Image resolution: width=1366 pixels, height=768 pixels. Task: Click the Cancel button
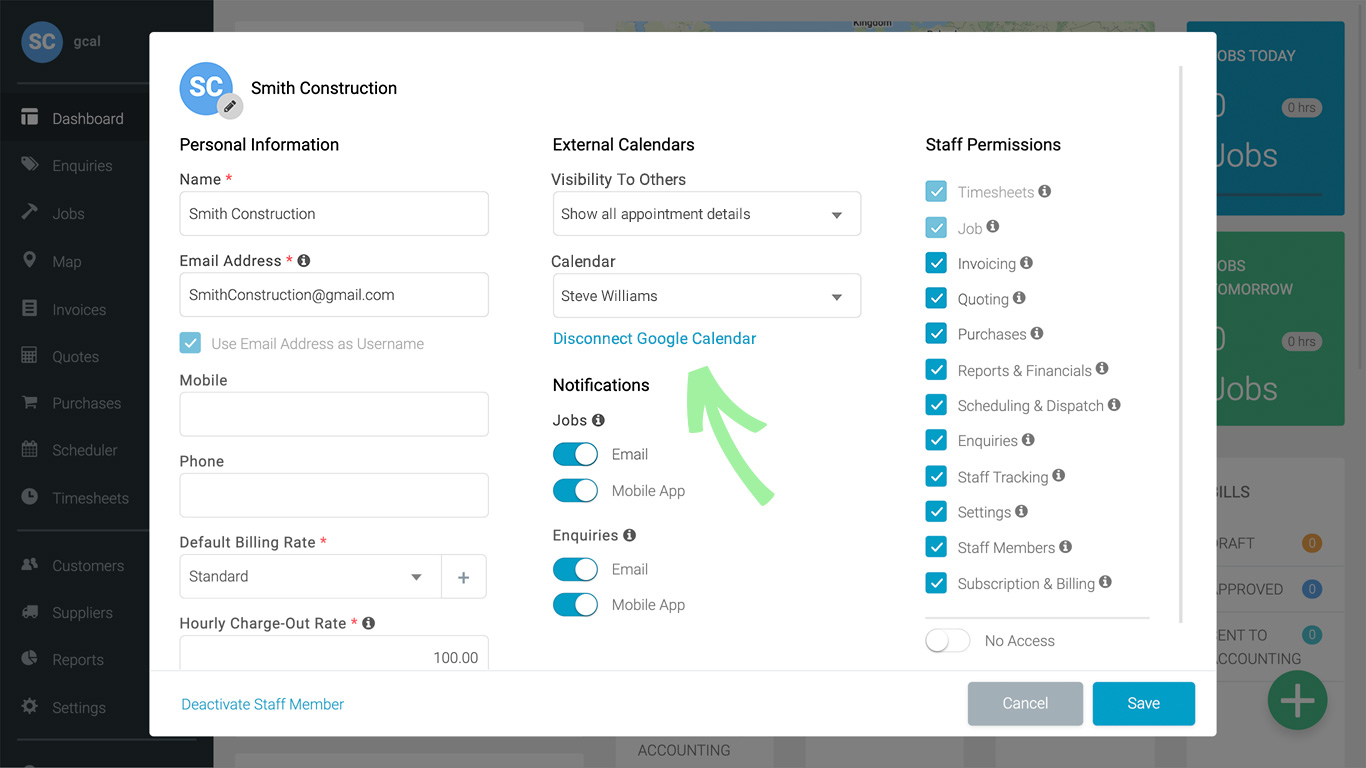click(1025, 703)
